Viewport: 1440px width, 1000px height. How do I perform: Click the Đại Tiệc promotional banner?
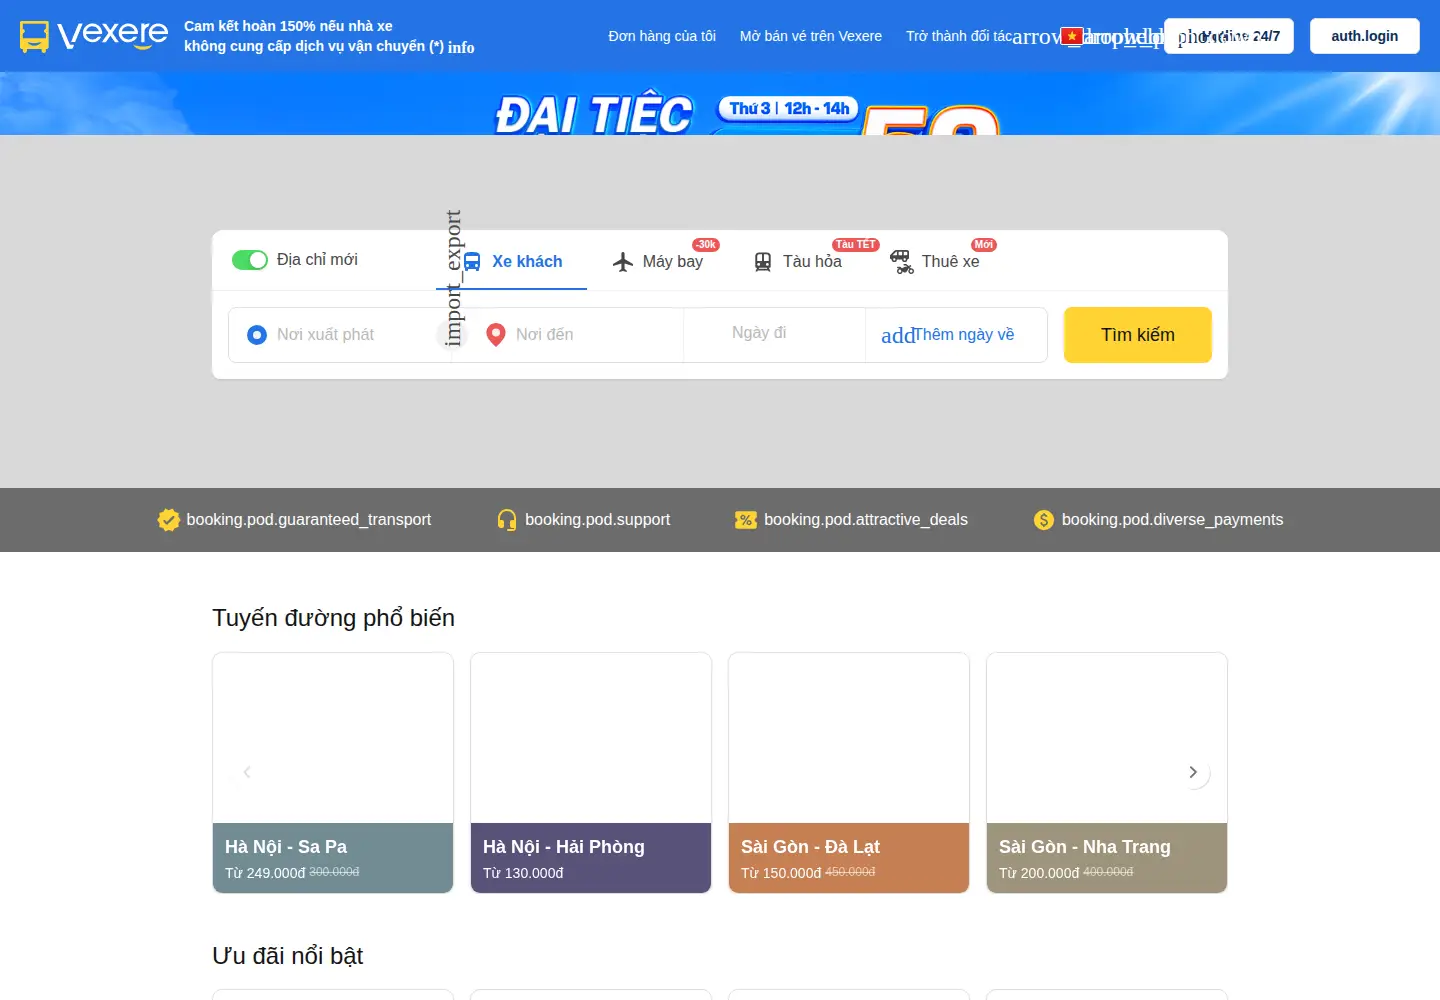pyautogui.click(x=720, y=104)
